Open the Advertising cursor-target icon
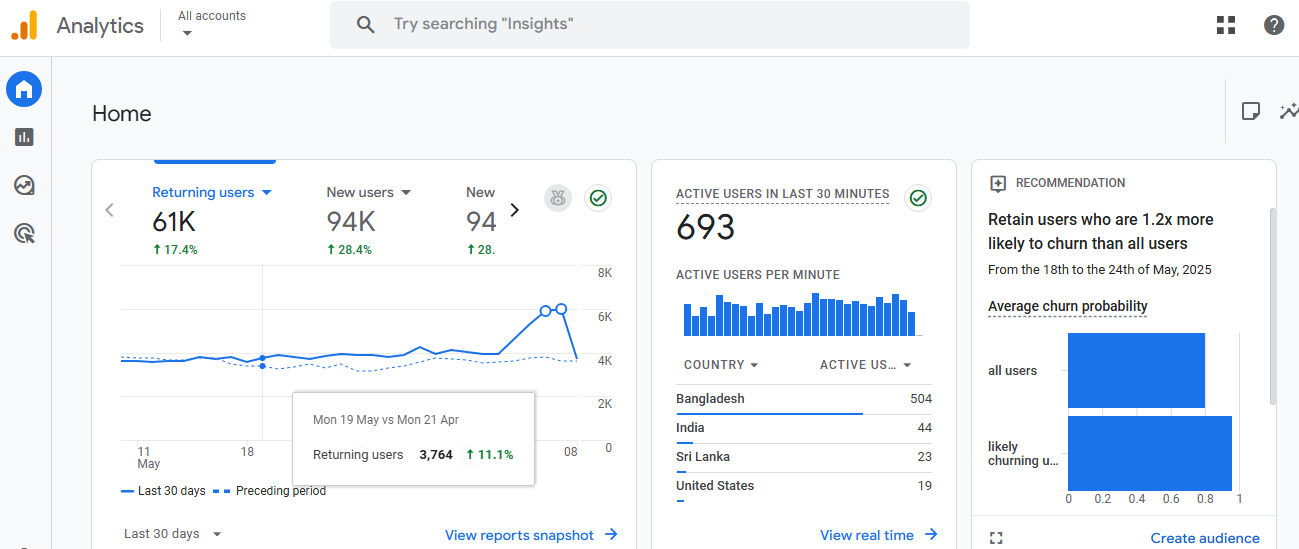 [x=24, y=234]
